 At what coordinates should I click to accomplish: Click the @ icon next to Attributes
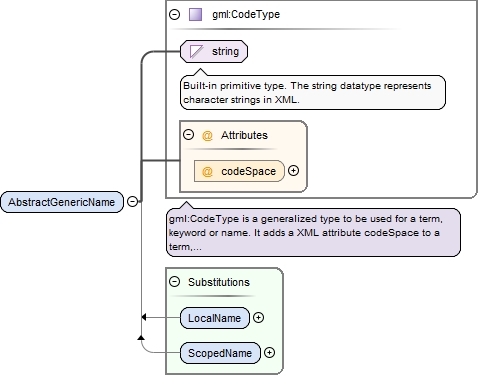[x=207, y=135]
